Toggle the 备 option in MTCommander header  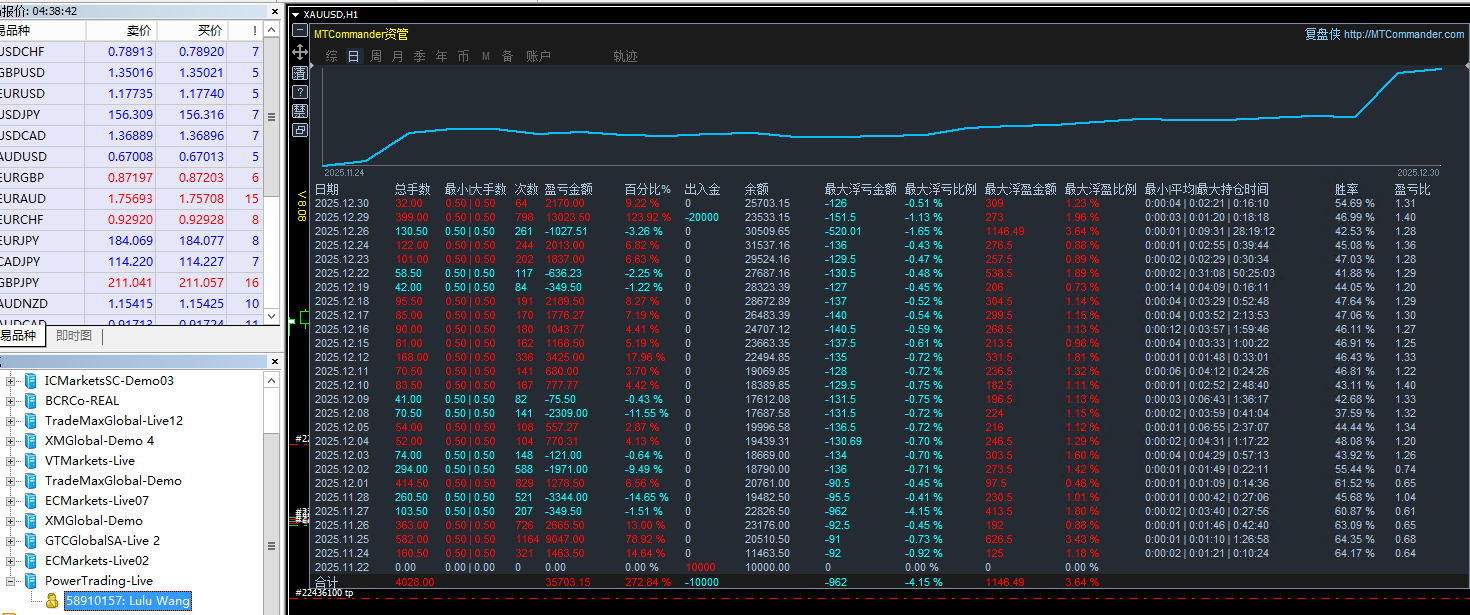pos(508,56)
